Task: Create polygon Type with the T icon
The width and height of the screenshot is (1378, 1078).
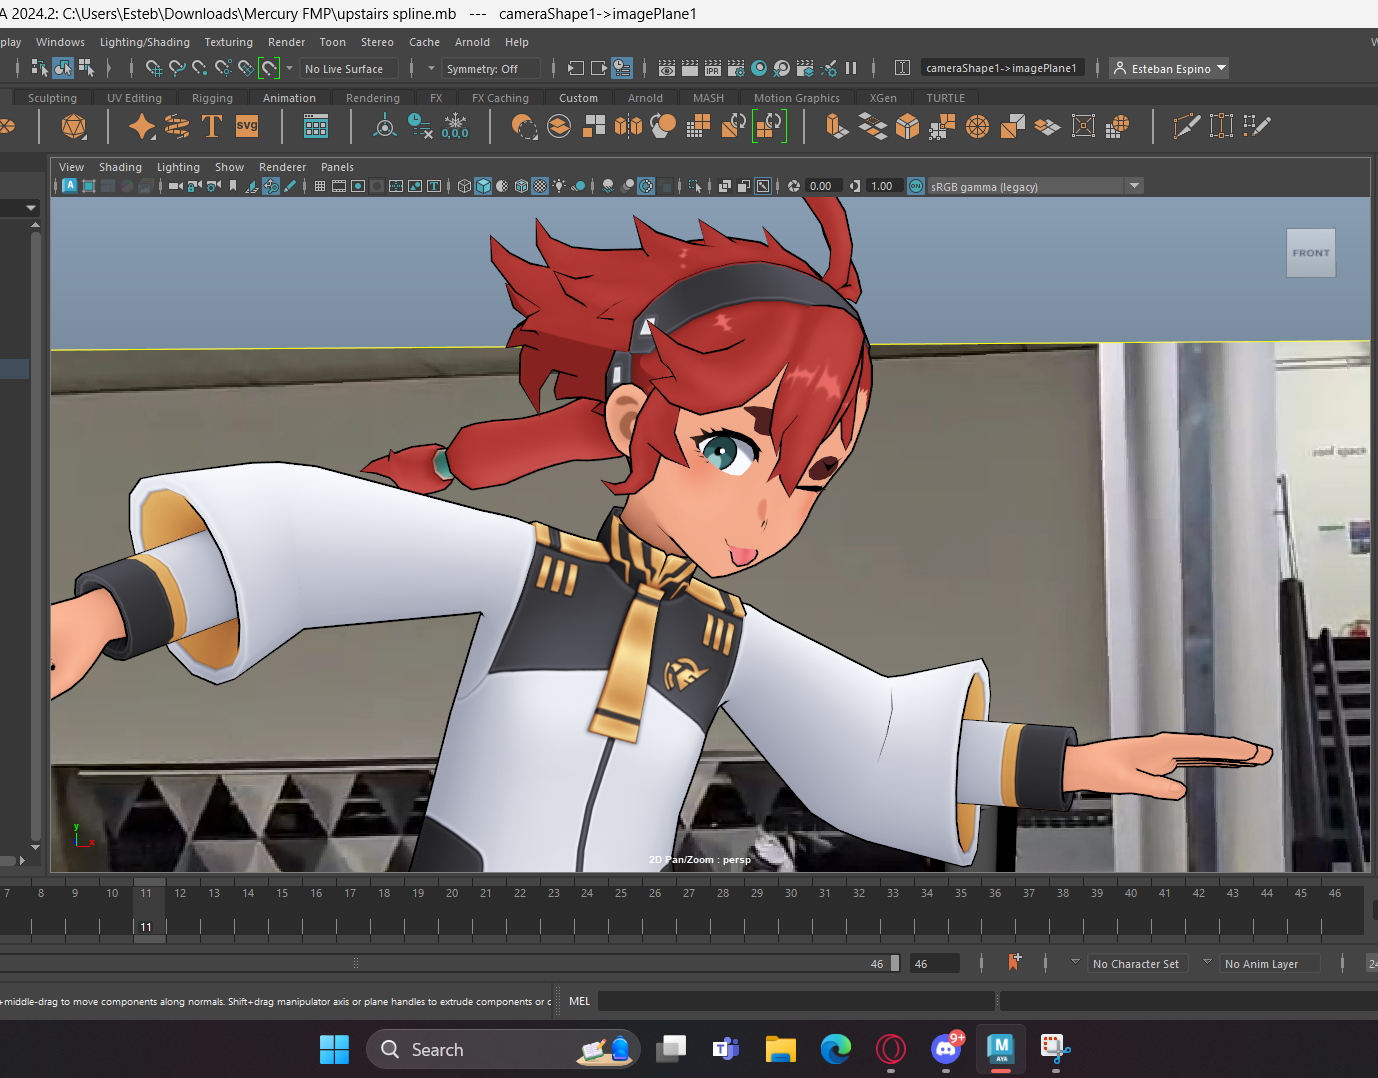Action: pyautogui.click(x=212, y=126)
